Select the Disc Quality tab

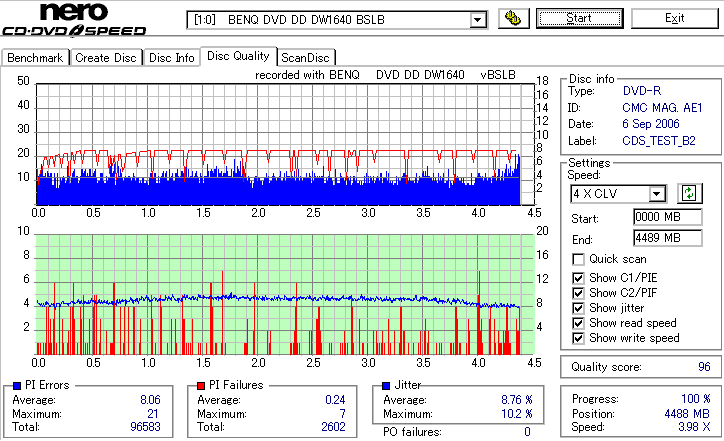point(238,56)
